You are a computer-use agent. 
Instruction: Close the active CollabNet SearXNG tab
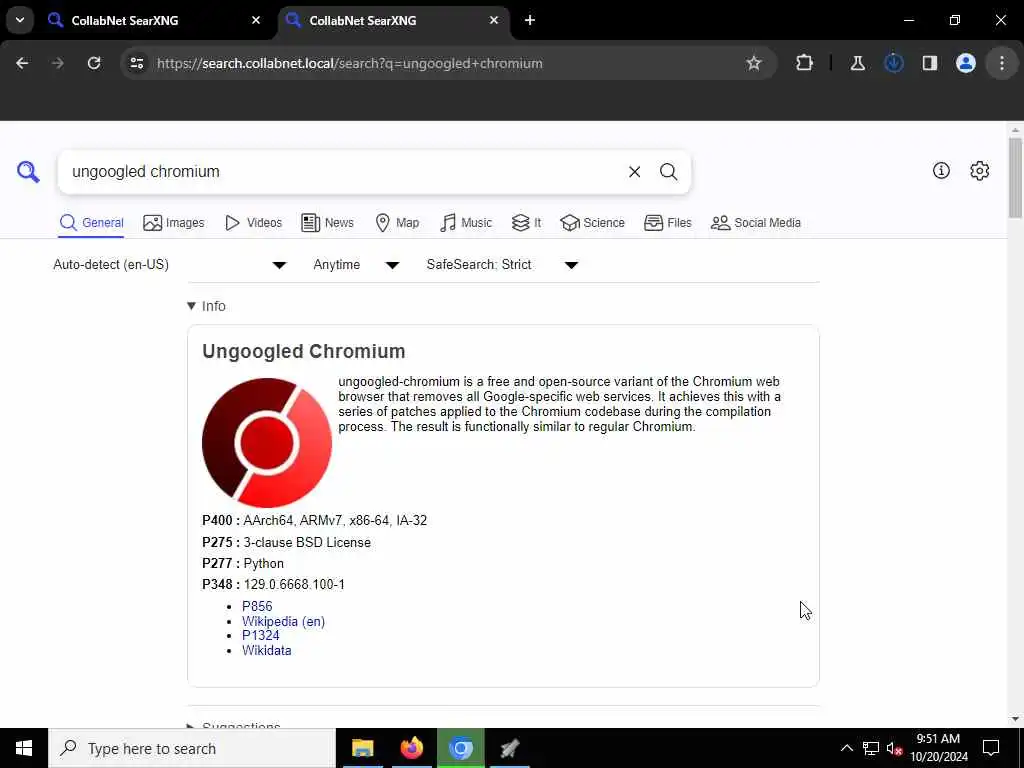[x=494, y=20]
